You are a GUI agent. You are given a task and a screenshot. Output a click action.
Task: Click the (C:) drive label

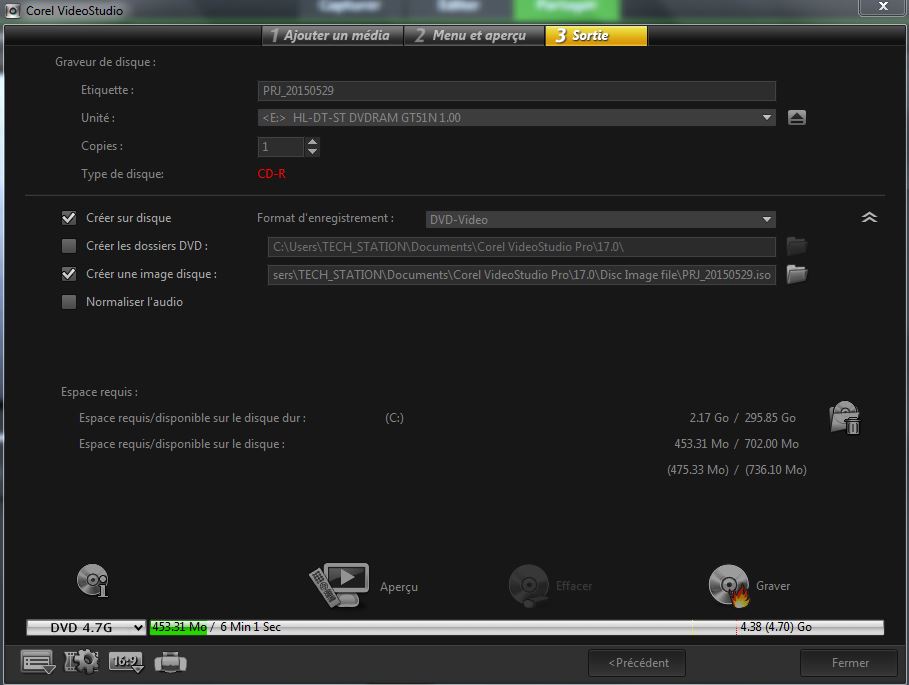point(394,417)
